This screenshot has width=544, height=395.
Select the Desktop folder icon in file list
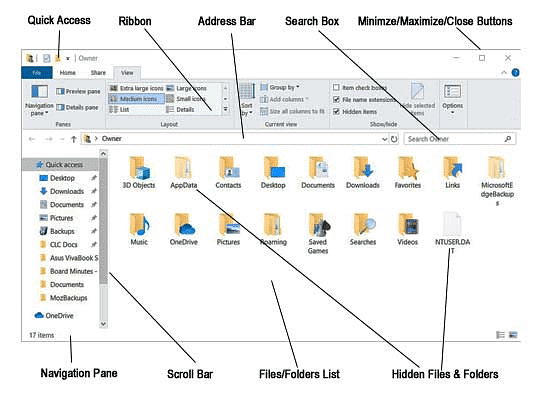tap(273, 173)
